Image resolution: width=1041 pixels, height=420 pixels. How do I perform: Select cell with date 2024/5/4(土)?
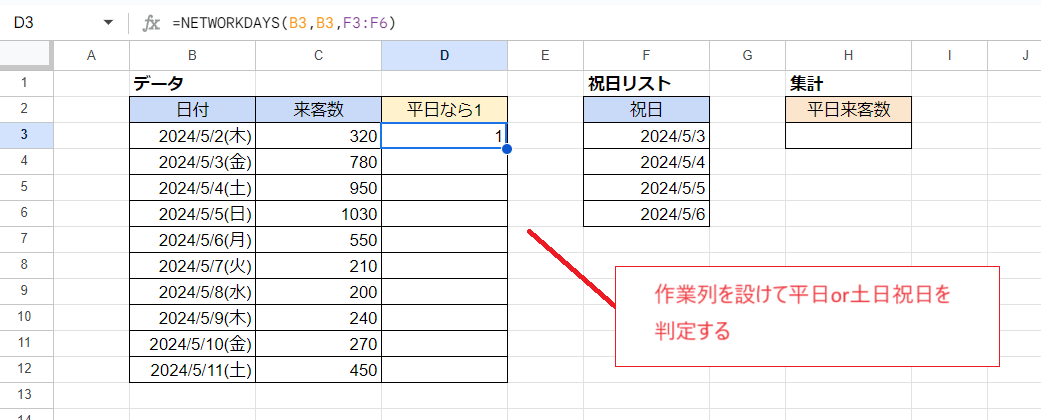(x=193, y=187)
